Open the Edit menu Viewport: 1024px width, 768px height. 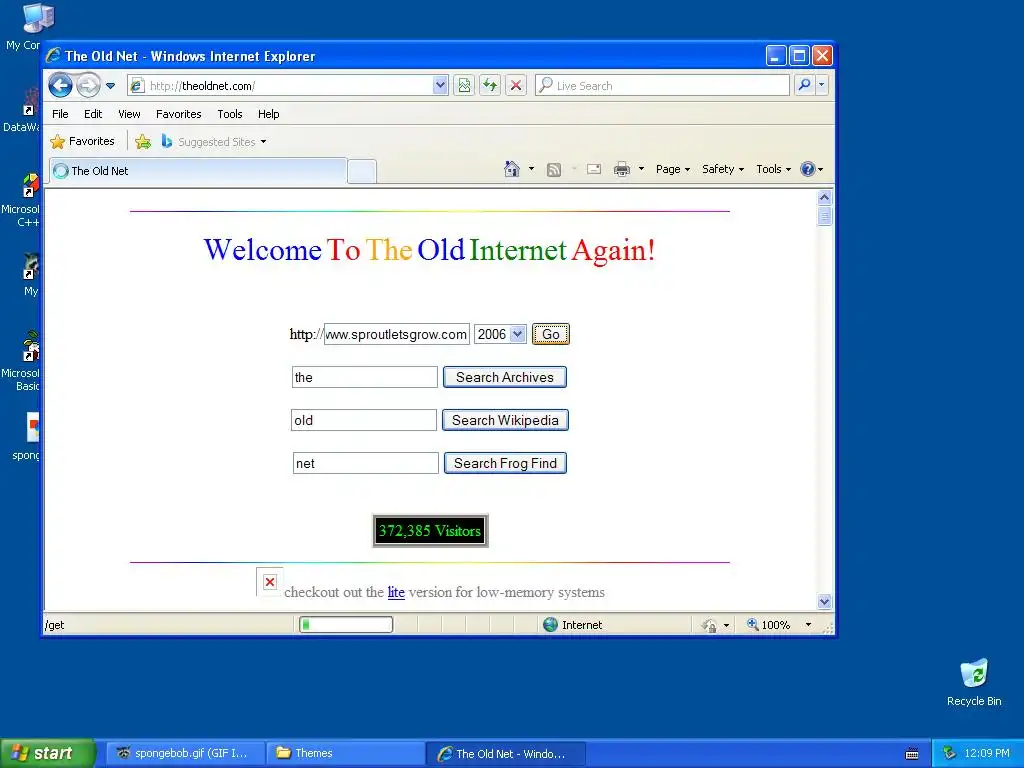click(93, 114)
